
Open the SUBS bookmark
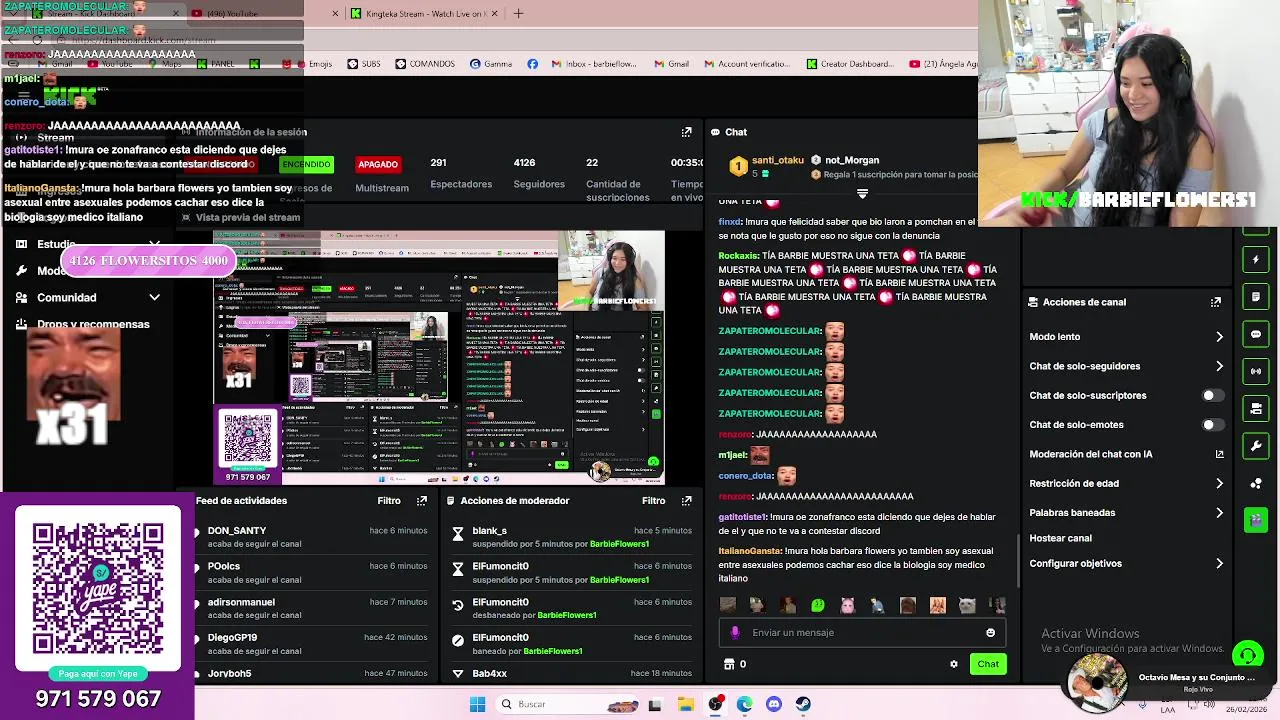[364, 64]
